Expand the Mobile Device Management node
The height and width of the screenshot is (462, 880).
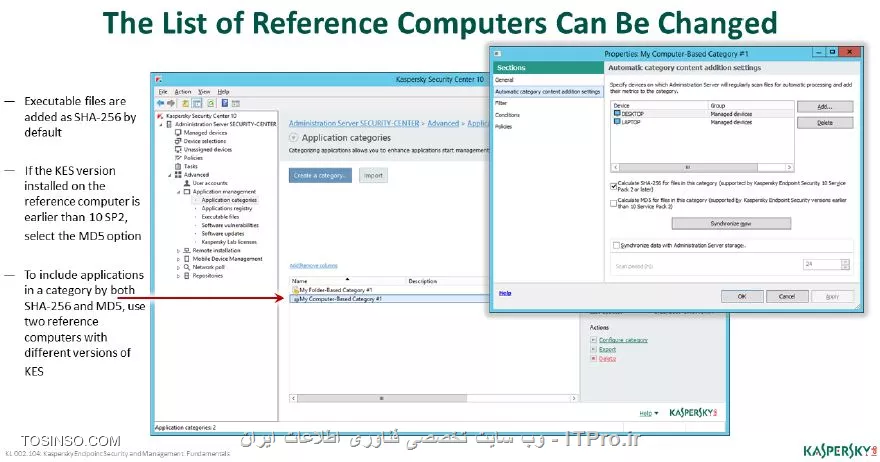[x=179, y=259]
